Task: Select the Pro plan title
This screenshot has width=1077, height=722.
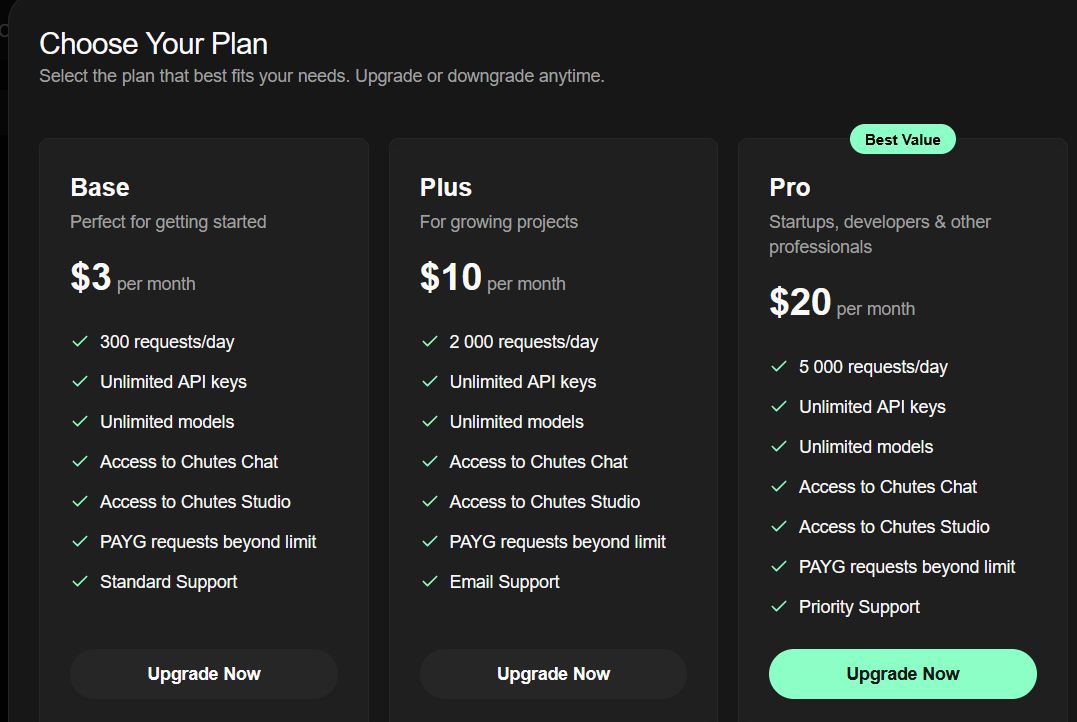Action: coord(790,188)
